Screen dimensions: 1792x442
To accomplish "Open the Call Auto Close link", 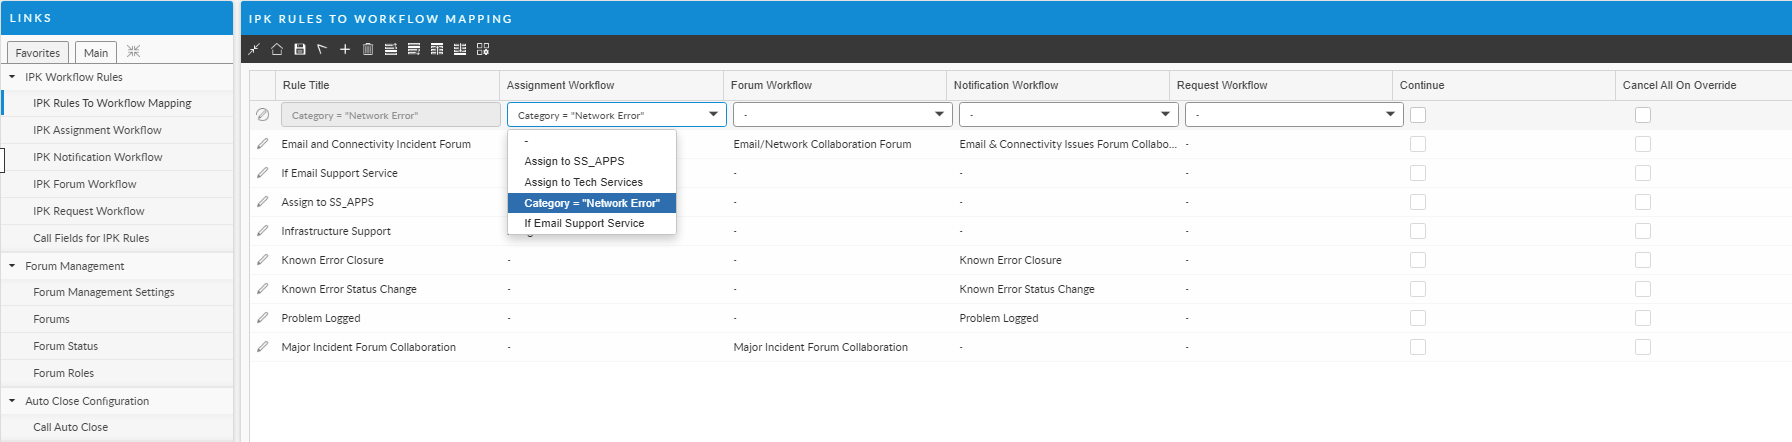I will 70,427.
